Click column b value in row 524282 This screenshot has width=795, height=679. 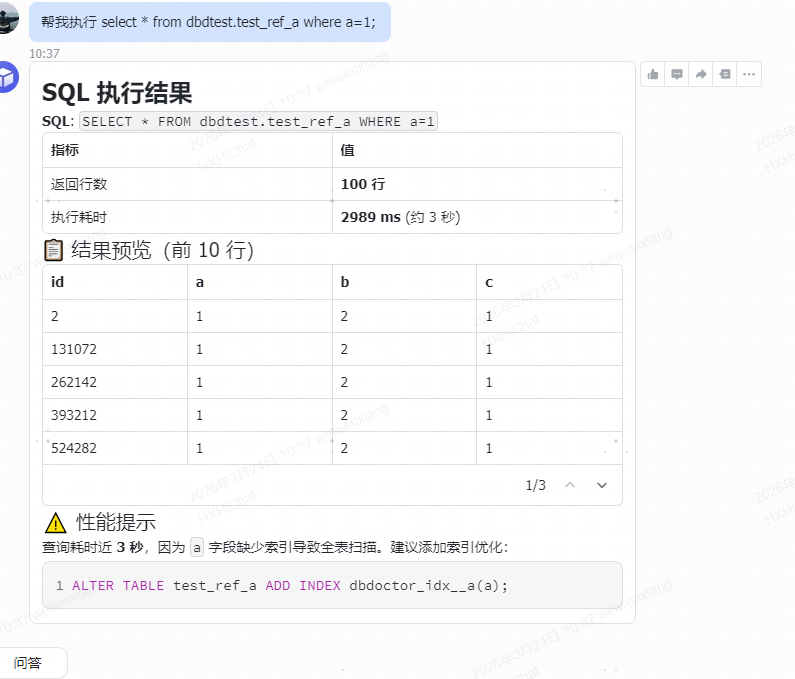pyautogui.click(x=344, y=448)
